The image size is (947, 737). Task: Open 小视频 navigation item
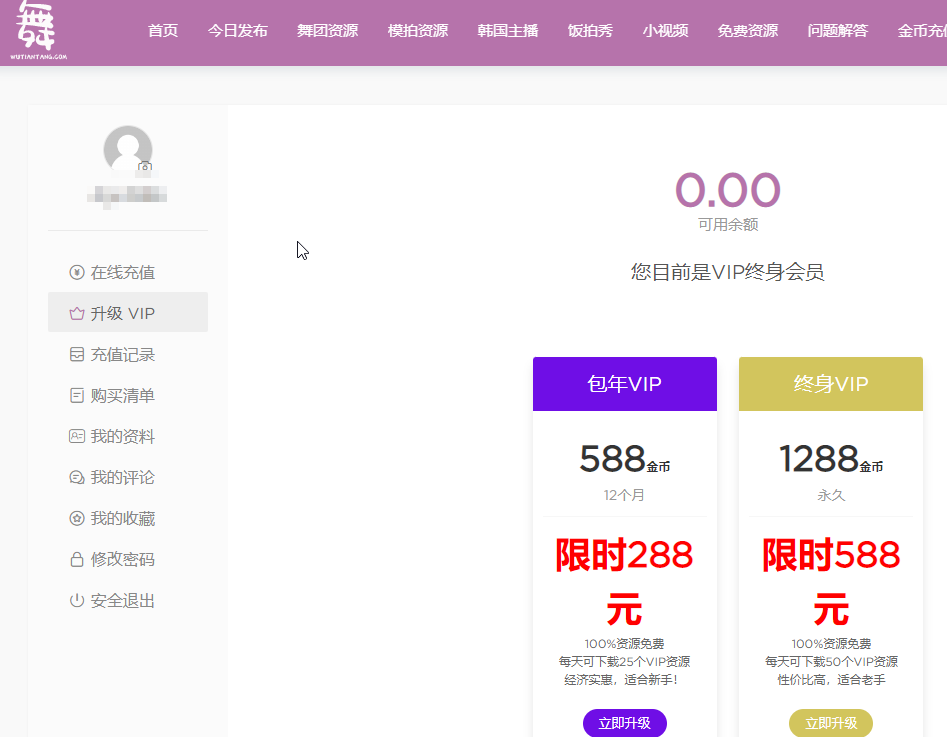pos(666,31)
